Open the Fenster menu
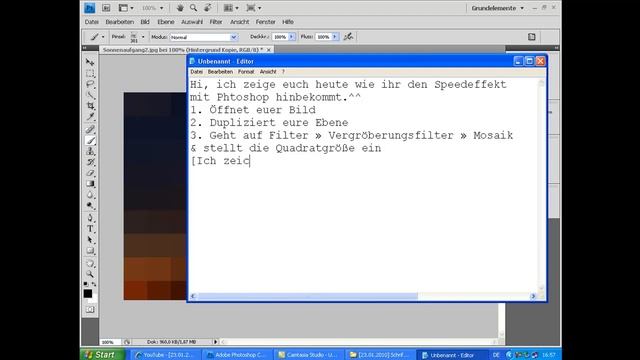 [x=265, y=22]
